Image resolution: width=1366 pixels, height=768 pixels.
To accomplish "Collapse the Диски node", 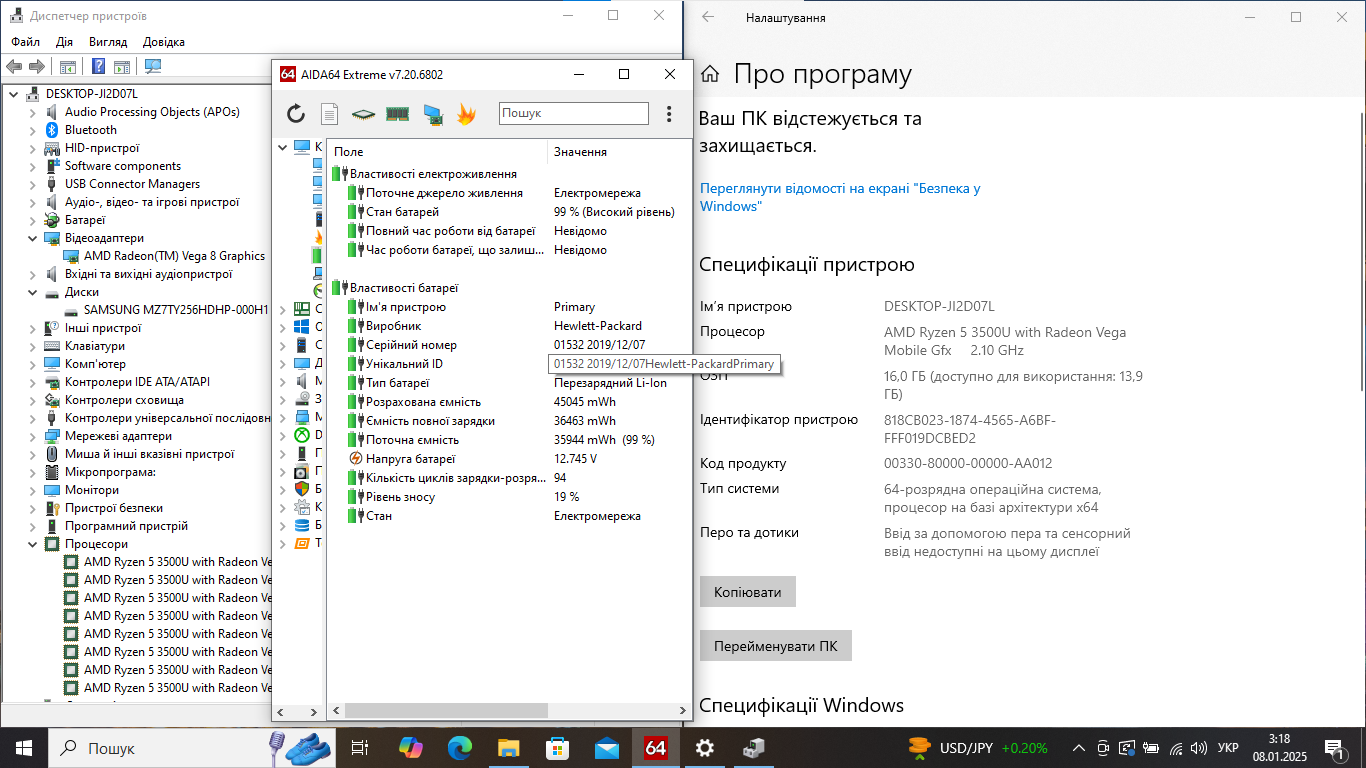I will click(x=33, y=292).
